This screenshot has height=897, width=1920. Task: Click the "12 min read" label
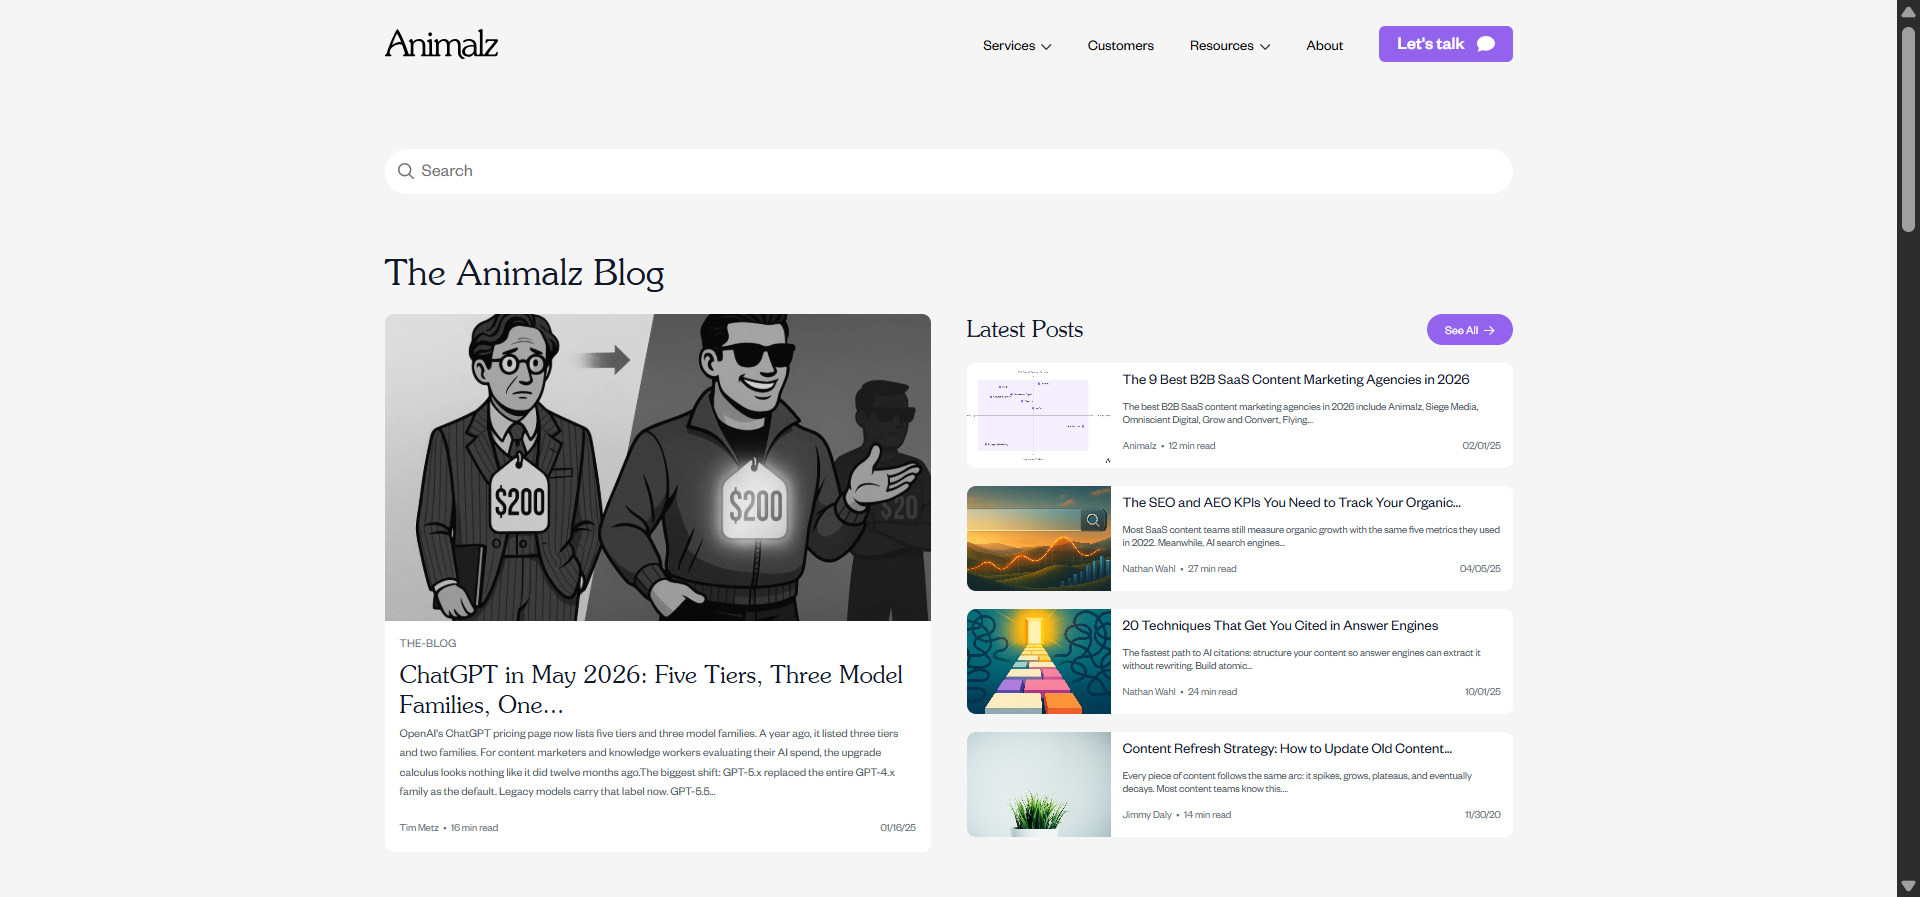(x=1192, y=446)
